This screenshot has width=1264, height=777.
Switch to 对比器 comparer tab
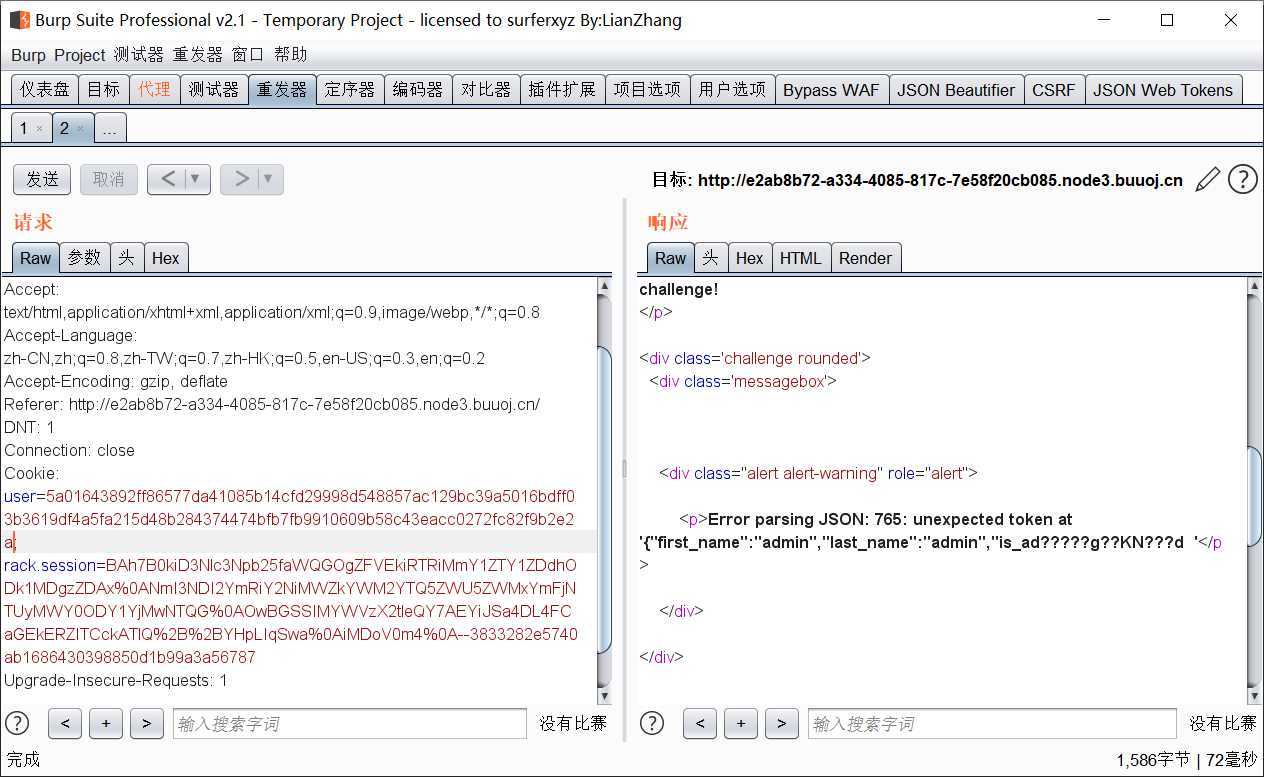486,89
